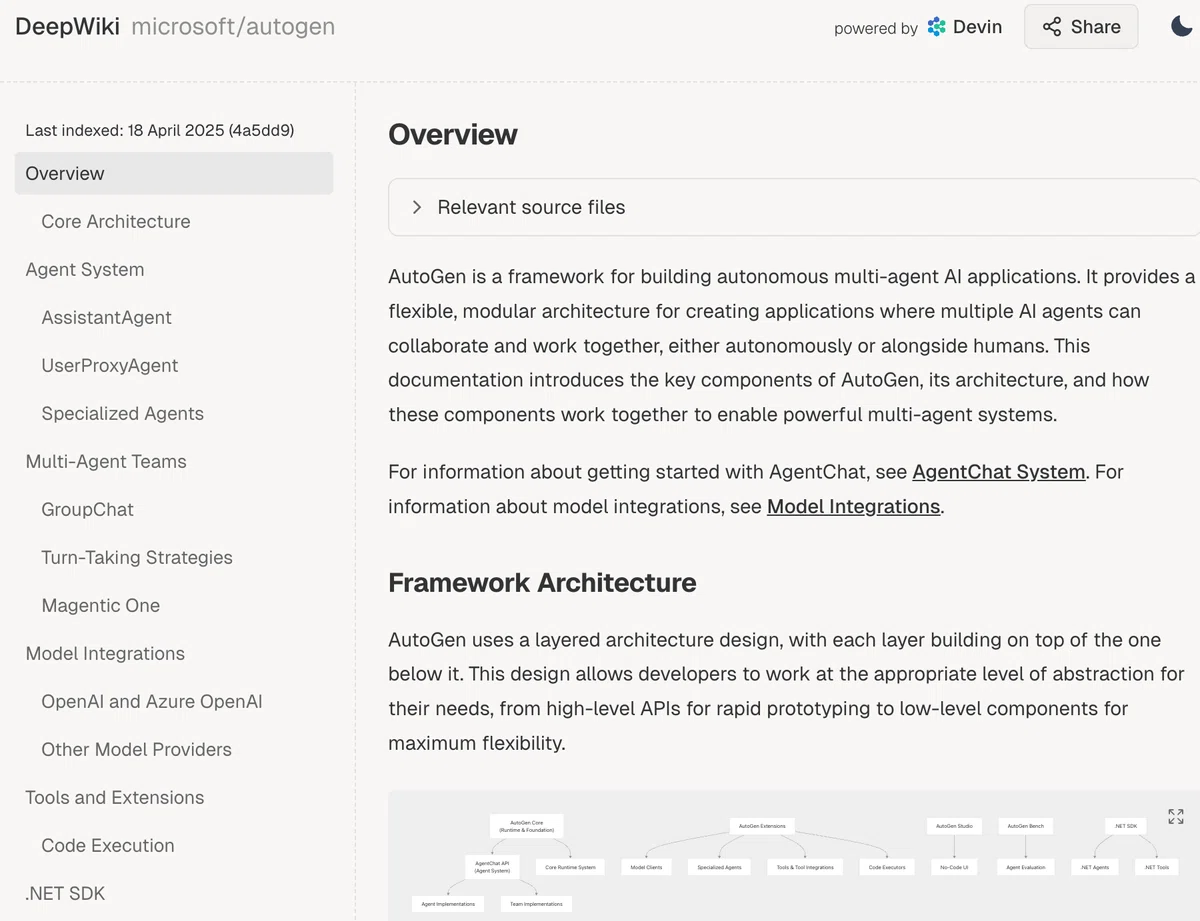Select the No-Code UI diagram node
Image resolution: width=1200 pixels, height=921 pixels.
[954, 867]
